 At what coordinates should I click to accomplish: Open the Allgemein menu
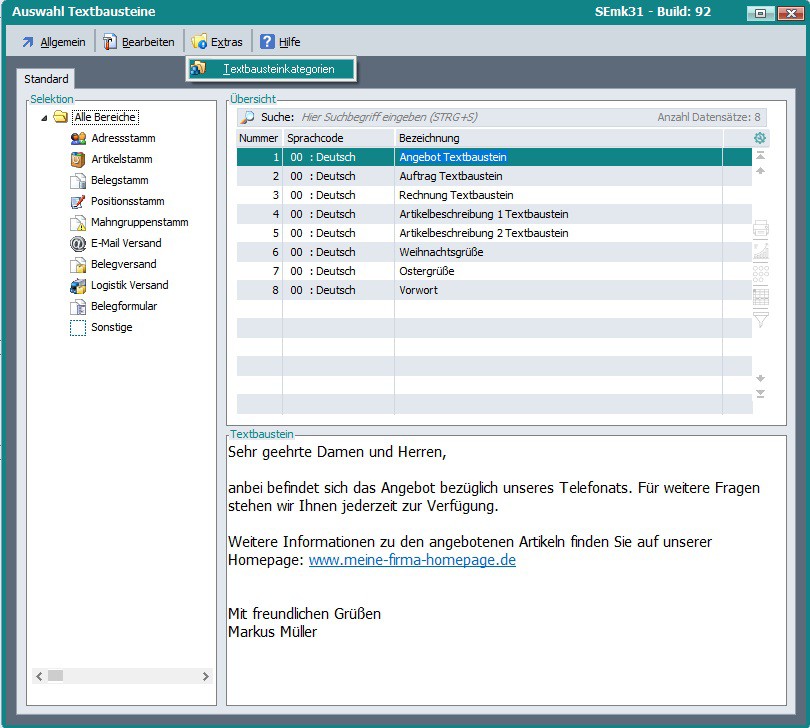point(54,42)
